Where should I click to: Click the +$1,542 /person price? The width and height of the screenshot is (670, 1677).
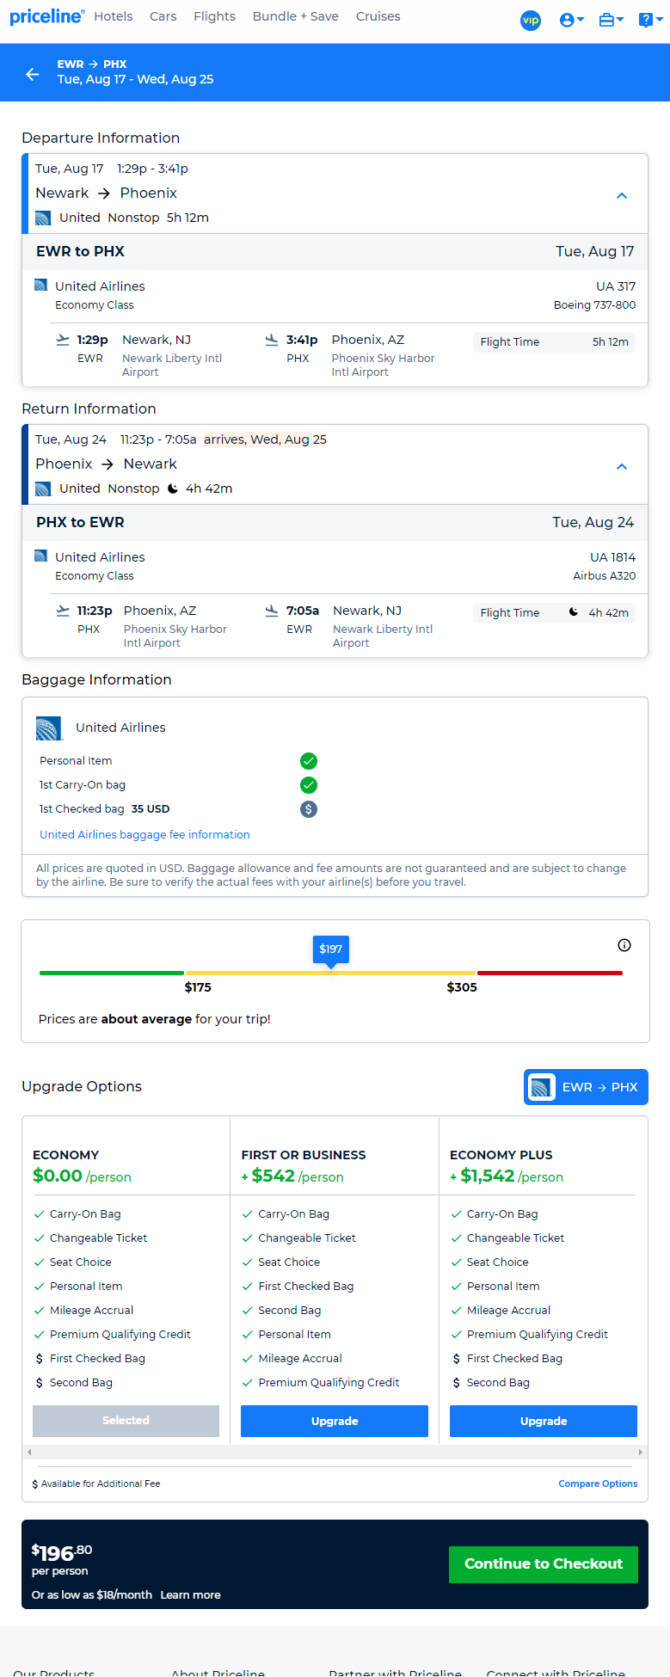tap(507, 1177)
